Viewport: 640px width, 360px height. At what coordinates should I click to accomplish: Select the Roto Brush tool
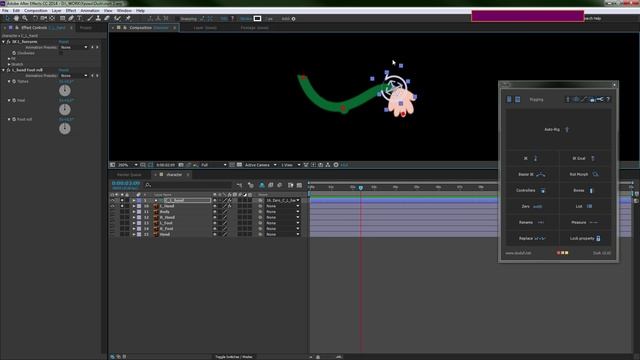[118, 18]
